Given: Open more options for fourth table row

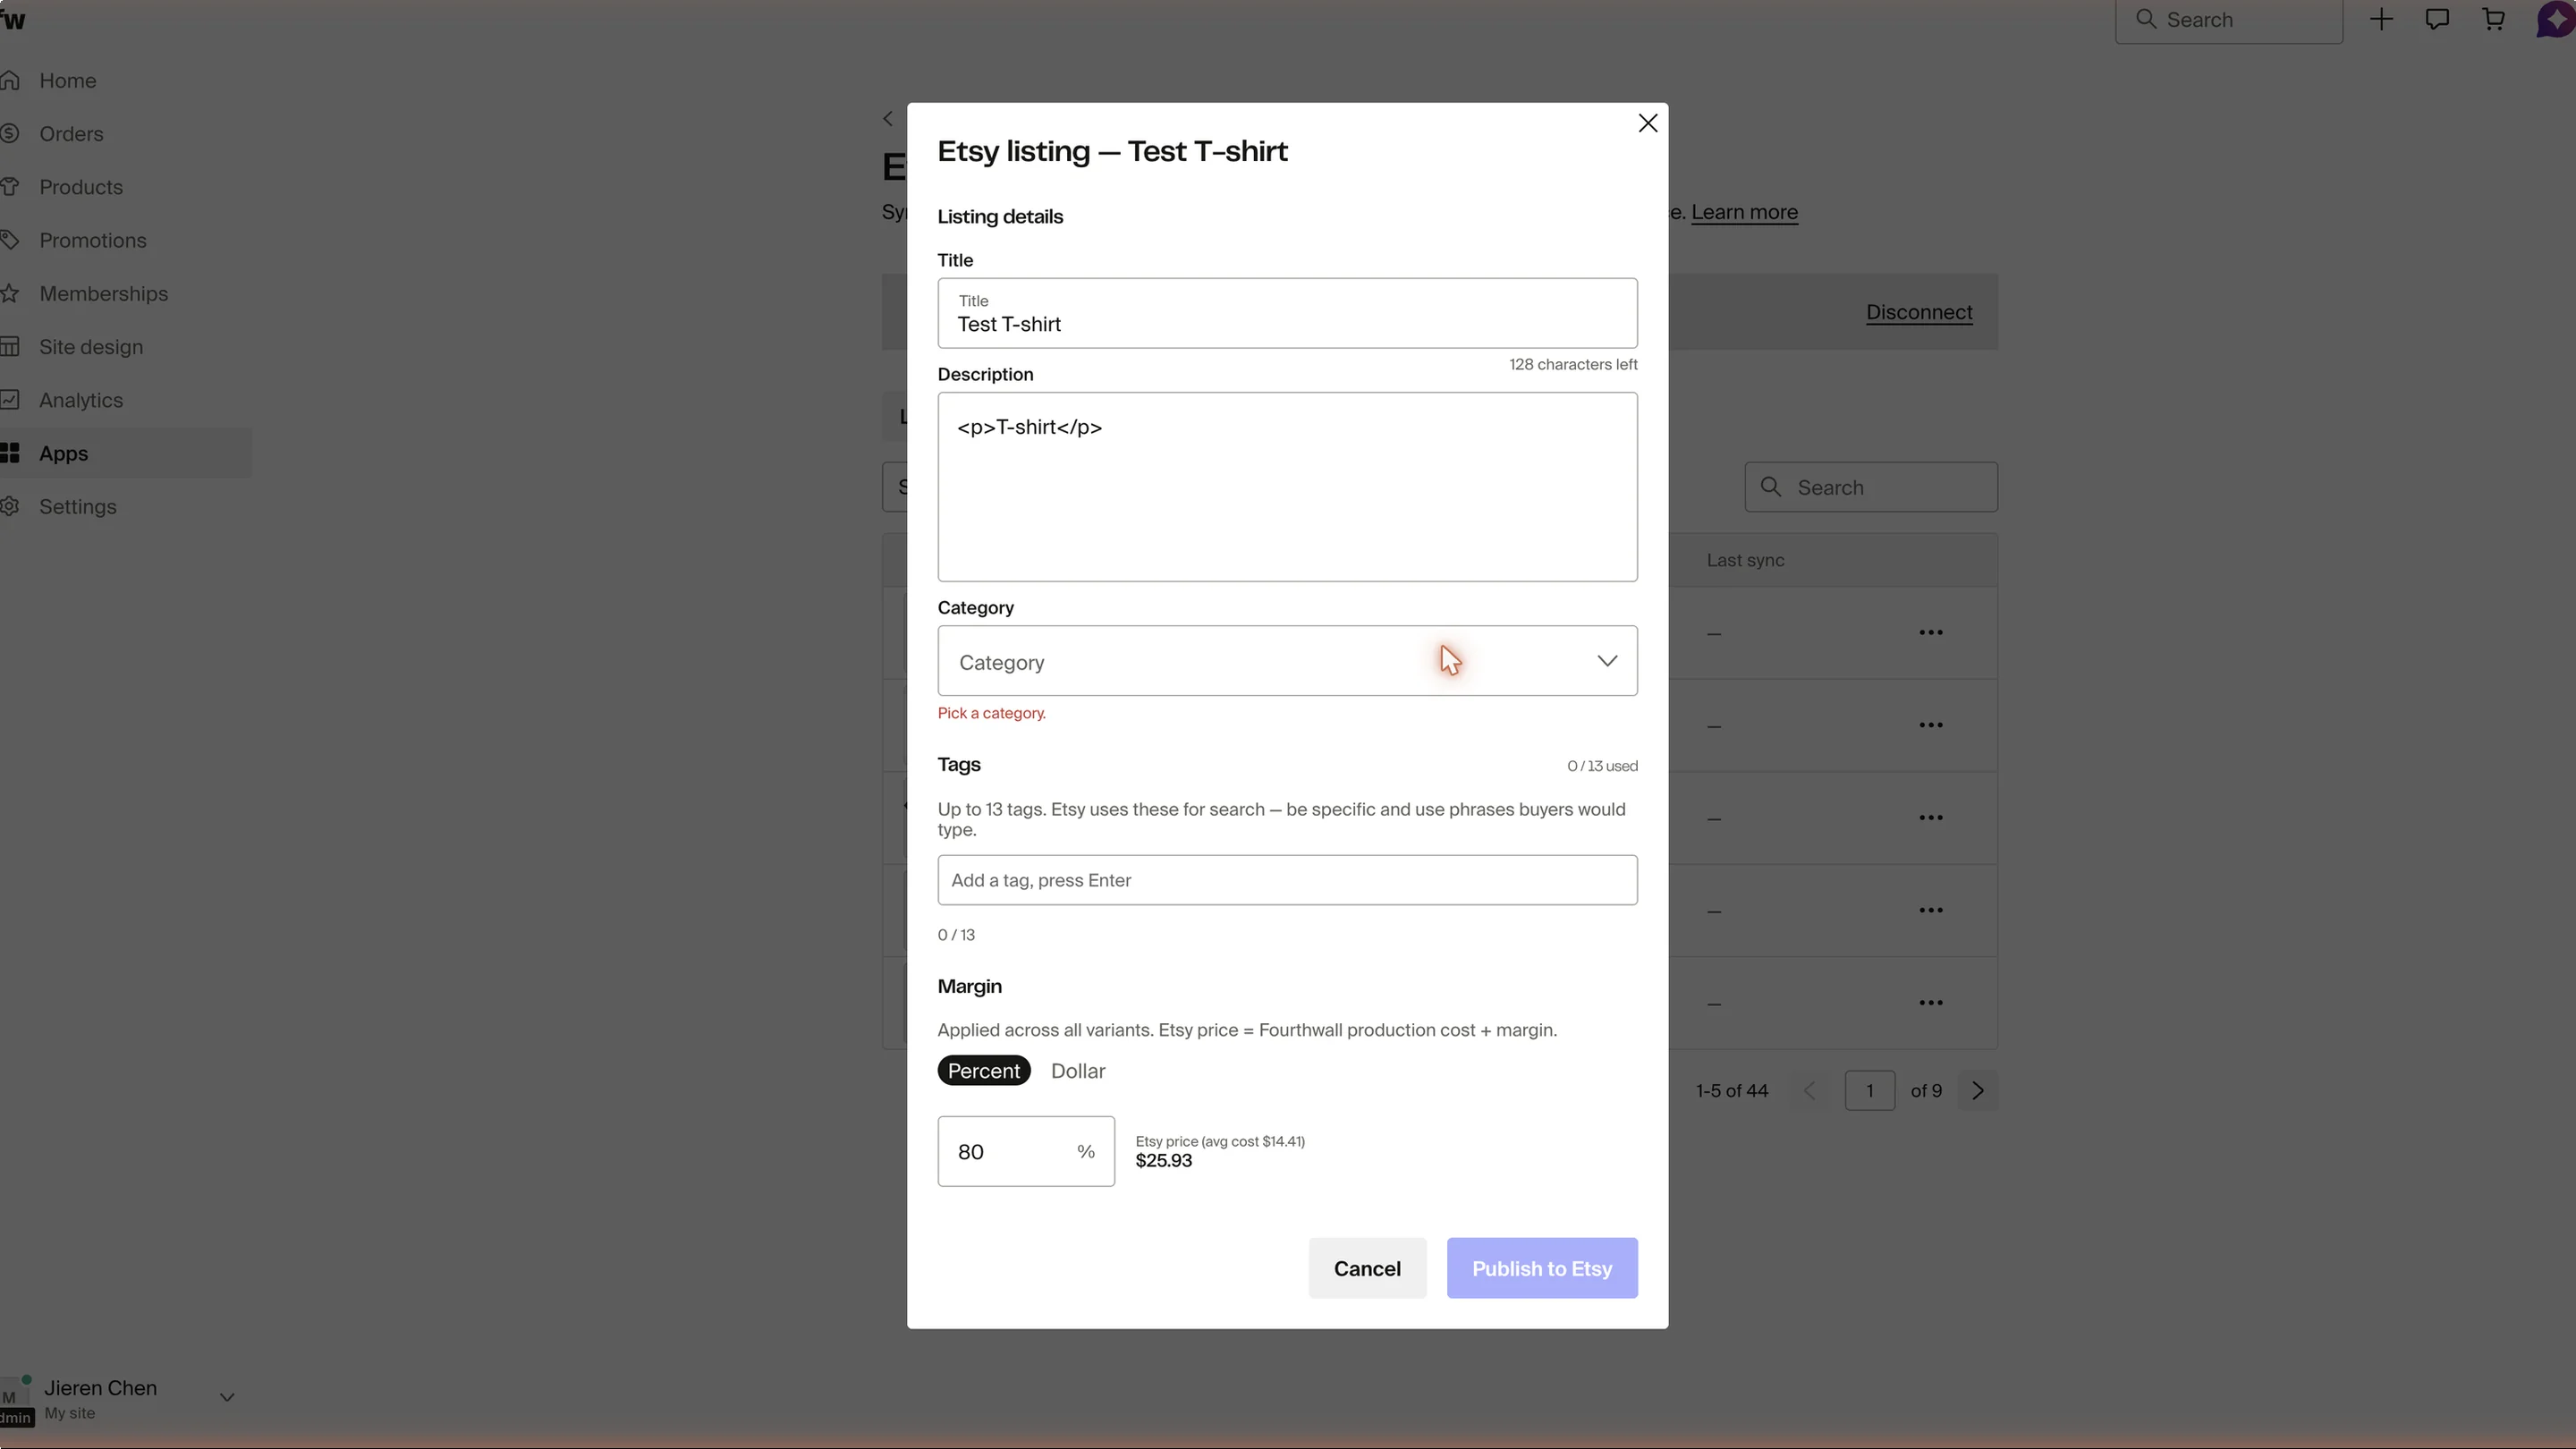Looking at the screenshot, I should tap(1931, 910).
